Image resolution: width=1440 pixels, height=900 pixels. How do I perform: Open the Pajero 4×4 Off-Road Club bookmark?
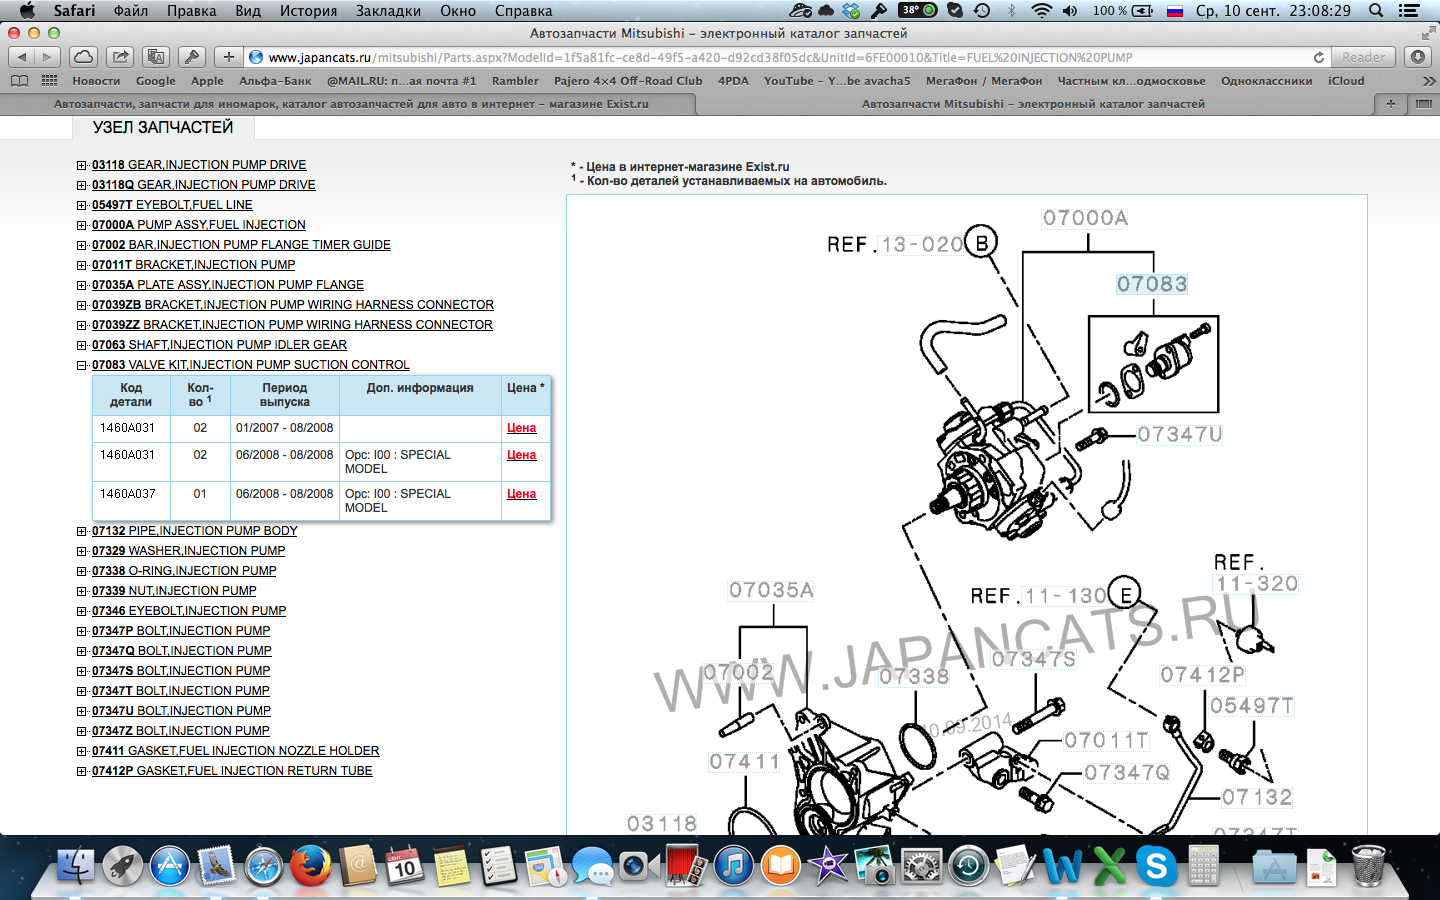tap(628, 81)
